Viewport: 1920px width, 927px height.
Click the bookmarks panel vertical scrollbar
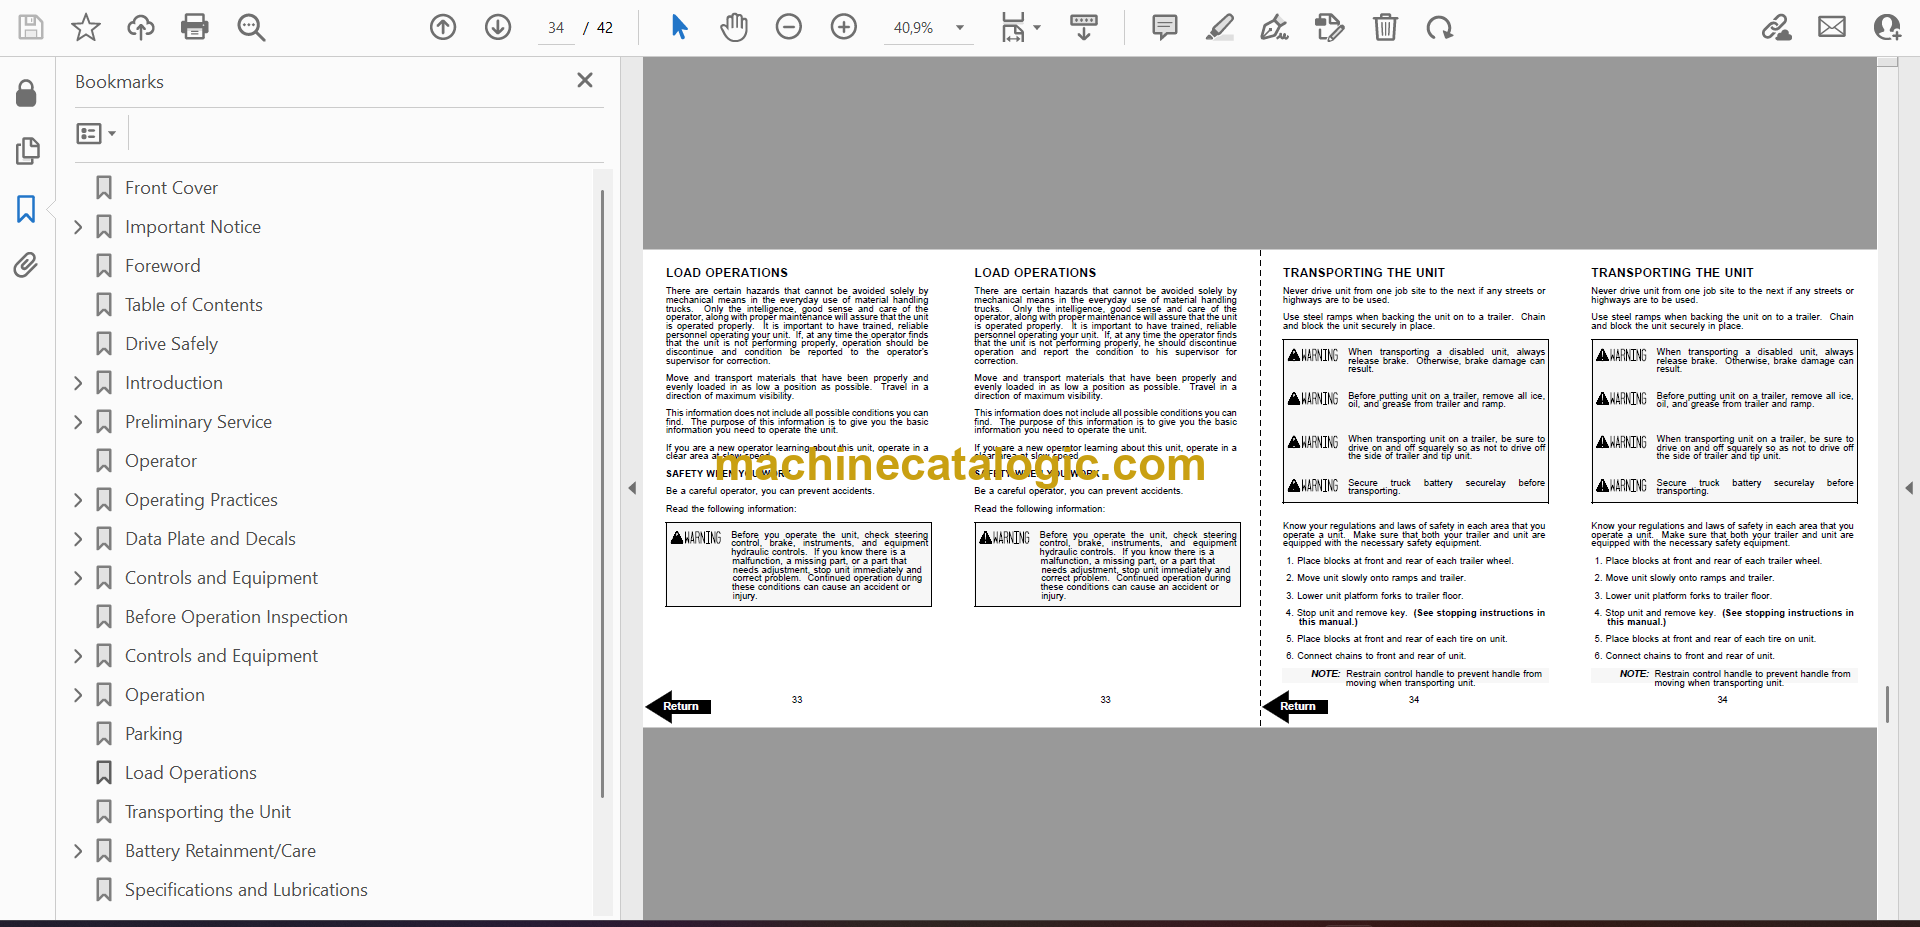coord(602,493)
